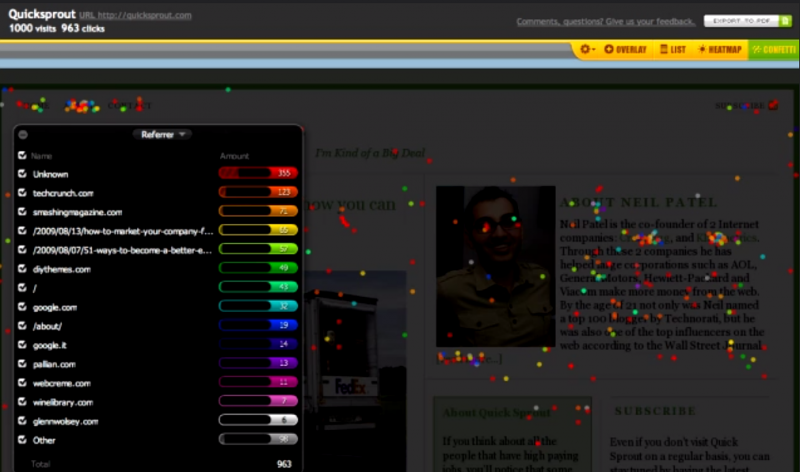Viewport: 800px width, 472px height.
Task: Uncheck the smashingmagazine.com checkbox
Action: (22, 211)
